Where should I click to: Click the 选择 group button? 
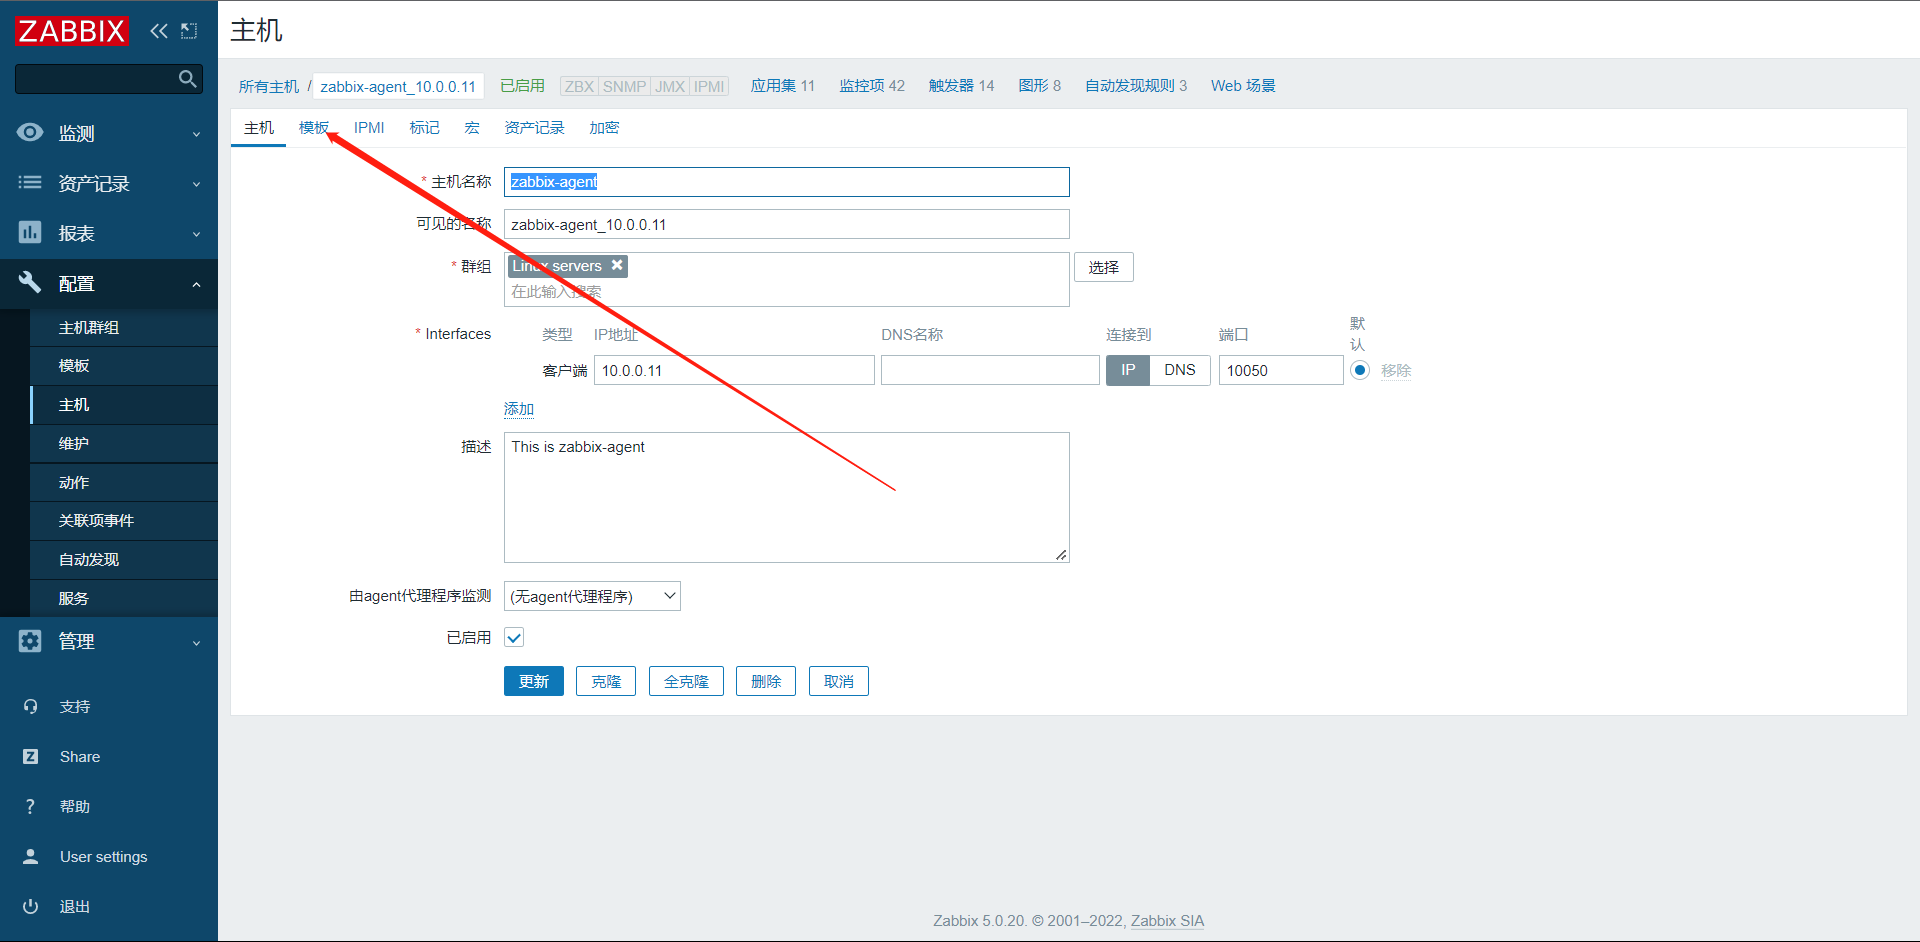tap(1104, 267)
